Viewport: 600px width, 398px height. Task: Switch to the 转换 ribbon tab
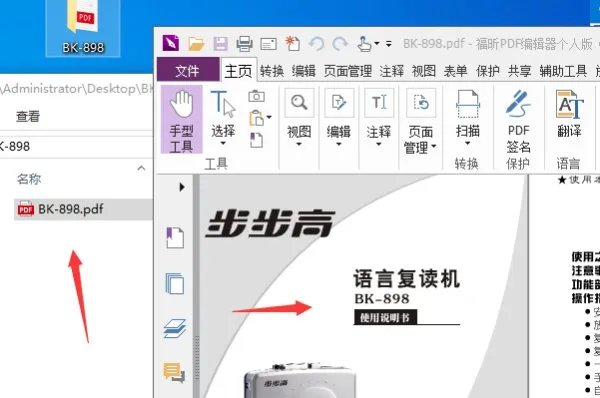[272, 71]
